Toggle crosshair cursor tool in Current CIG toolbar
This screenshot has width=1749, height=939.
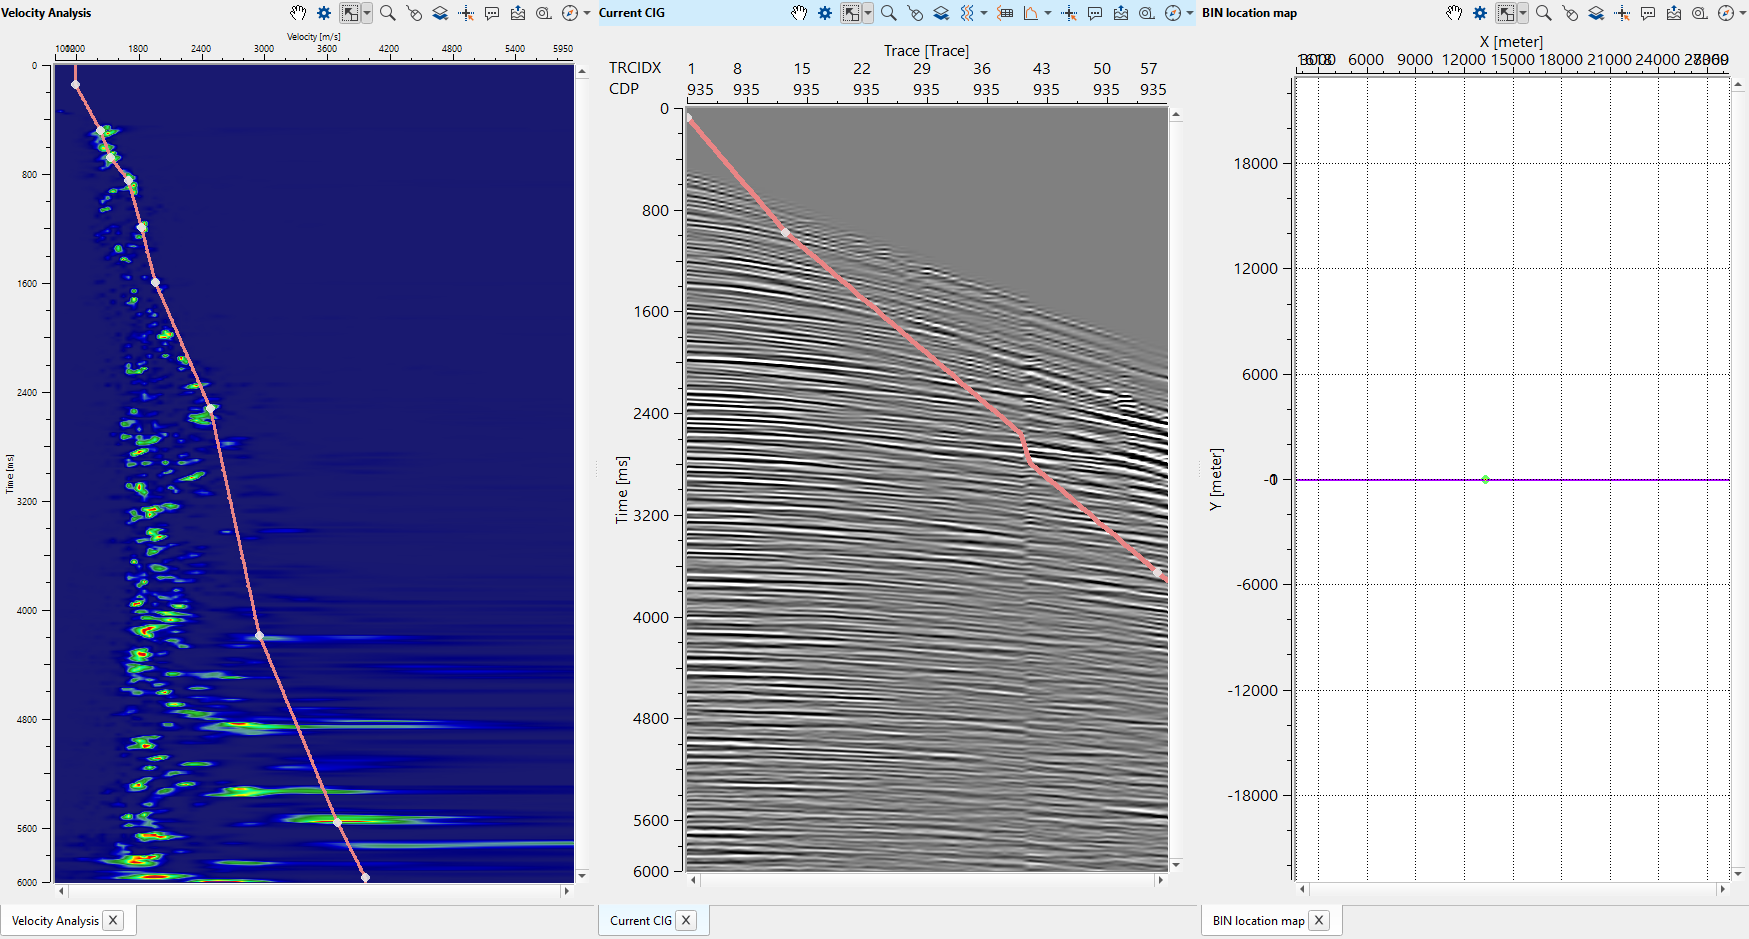[x=1069, y=13]
